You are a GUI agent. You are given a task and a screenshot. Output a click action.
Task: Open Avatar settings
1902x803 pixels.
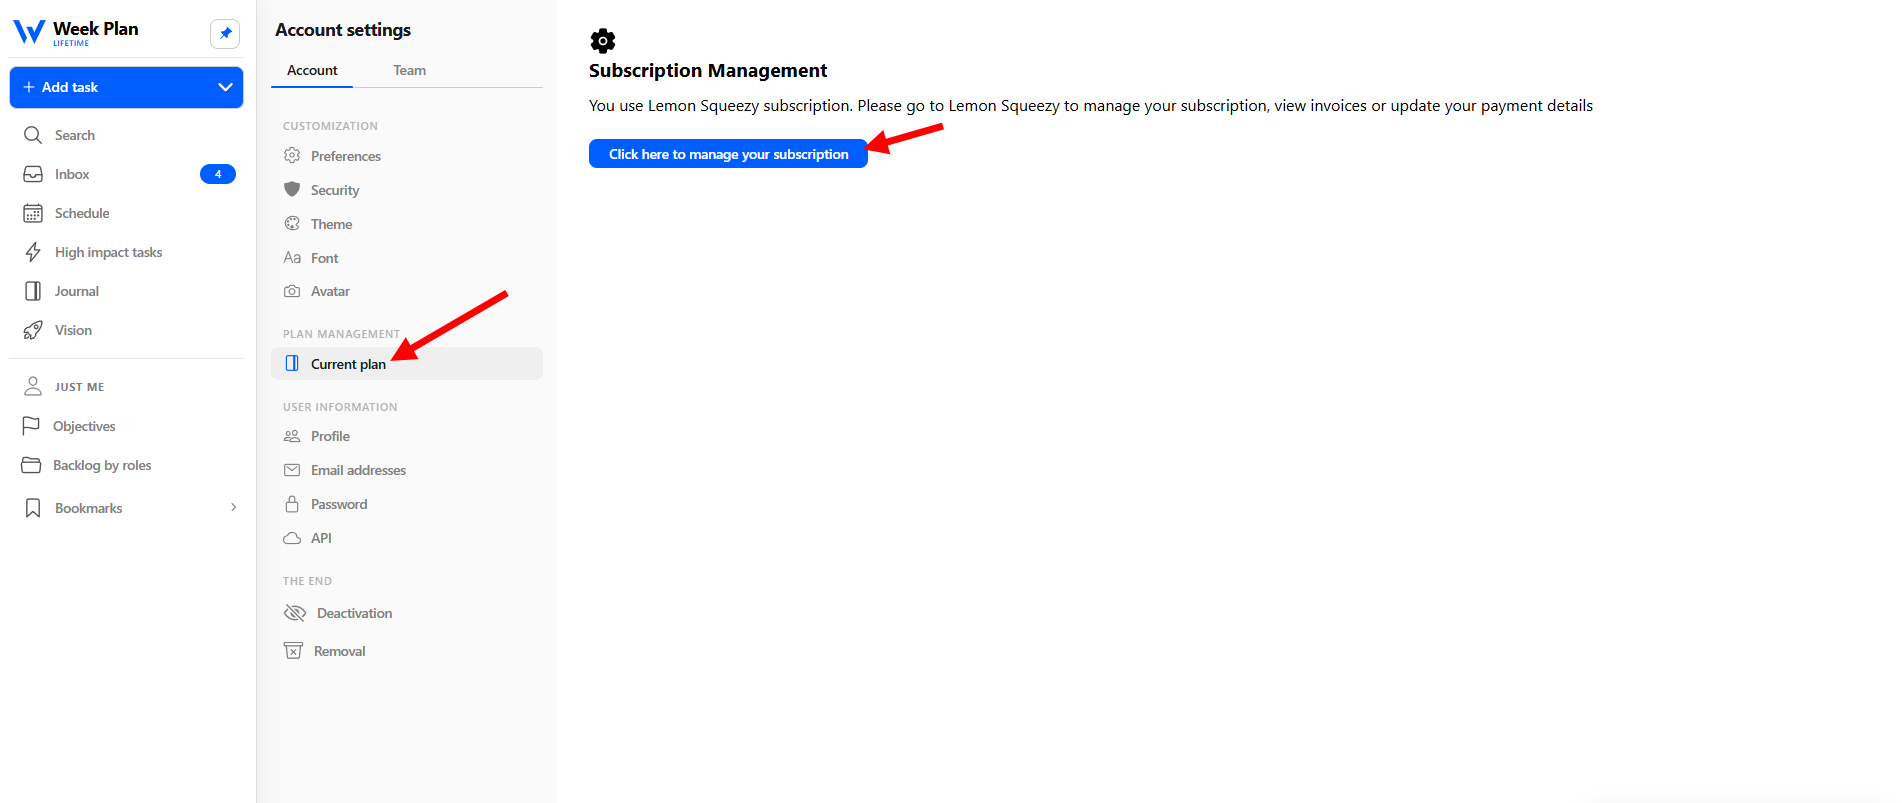(x=330, y=291)
